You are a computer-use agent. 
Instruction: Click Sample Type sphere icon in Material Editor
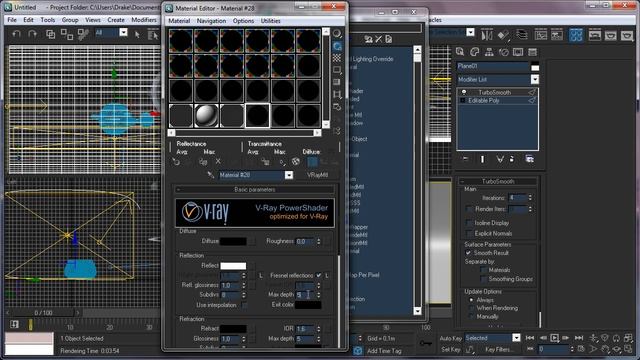tap(337, 33)
